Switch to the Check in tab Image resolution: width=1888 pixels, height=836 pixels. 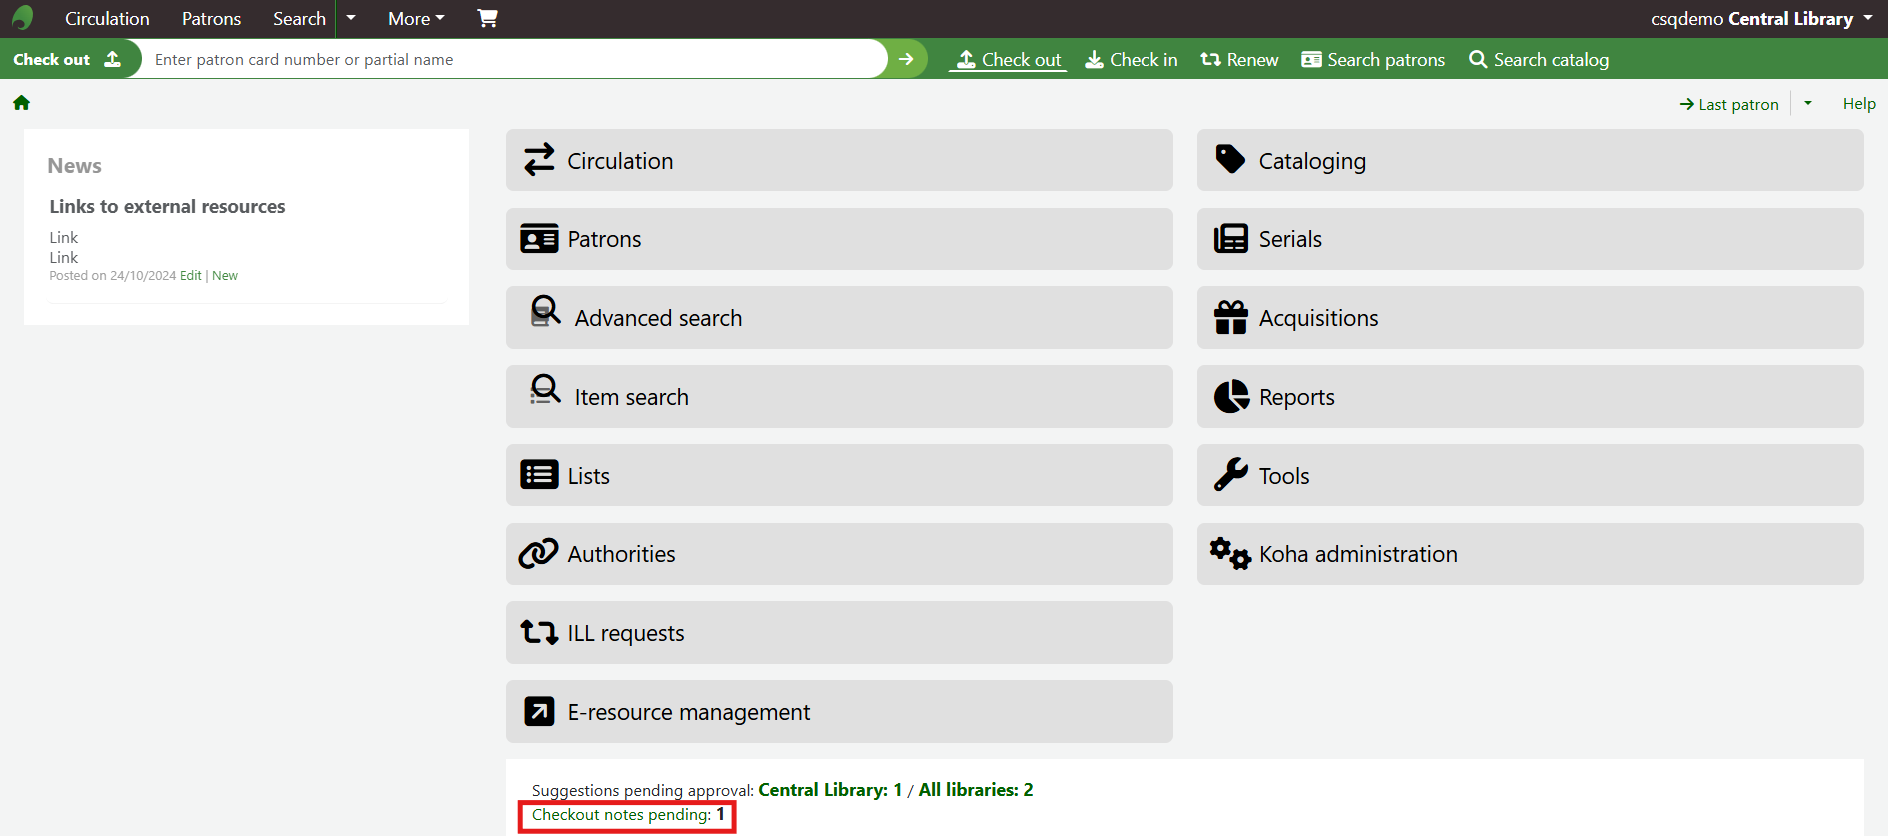tap(1131, 60)
